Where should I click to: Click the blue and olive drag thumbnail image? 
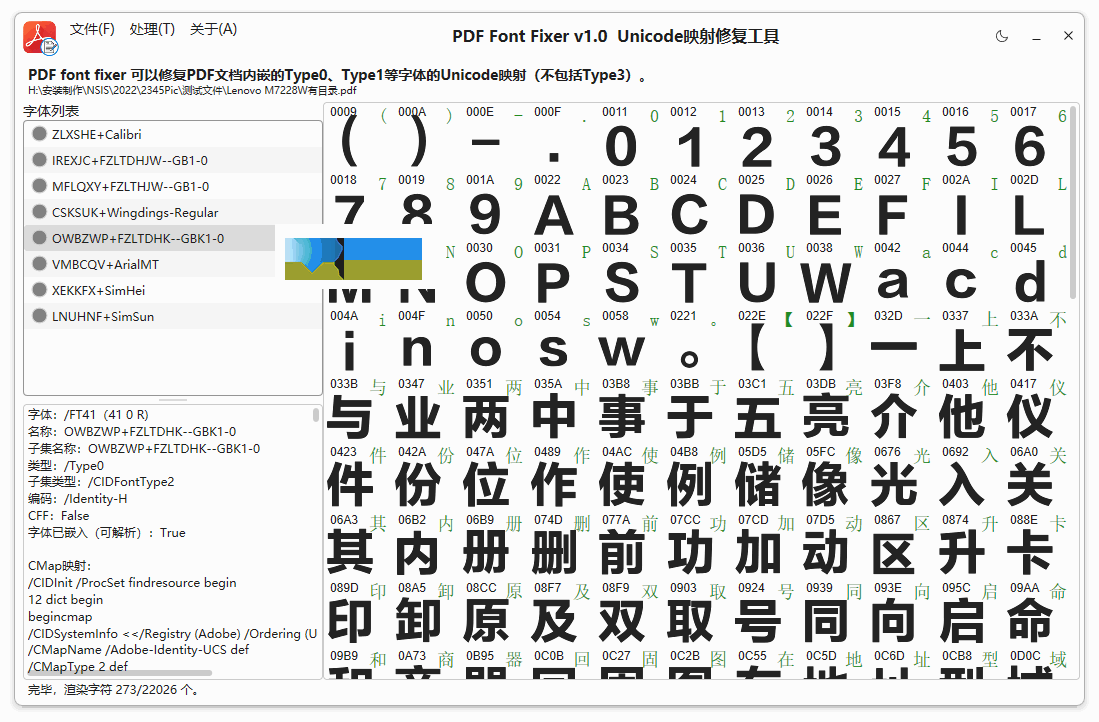(353, 258)
